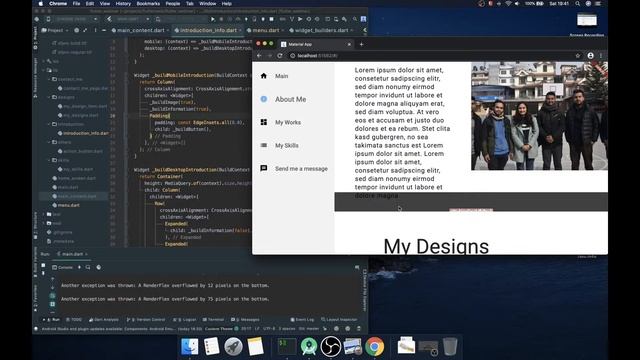Click the search icon in Android Studio toolbar
The width and height of the screenshot is (640, 360).
(x=355, y=19)
